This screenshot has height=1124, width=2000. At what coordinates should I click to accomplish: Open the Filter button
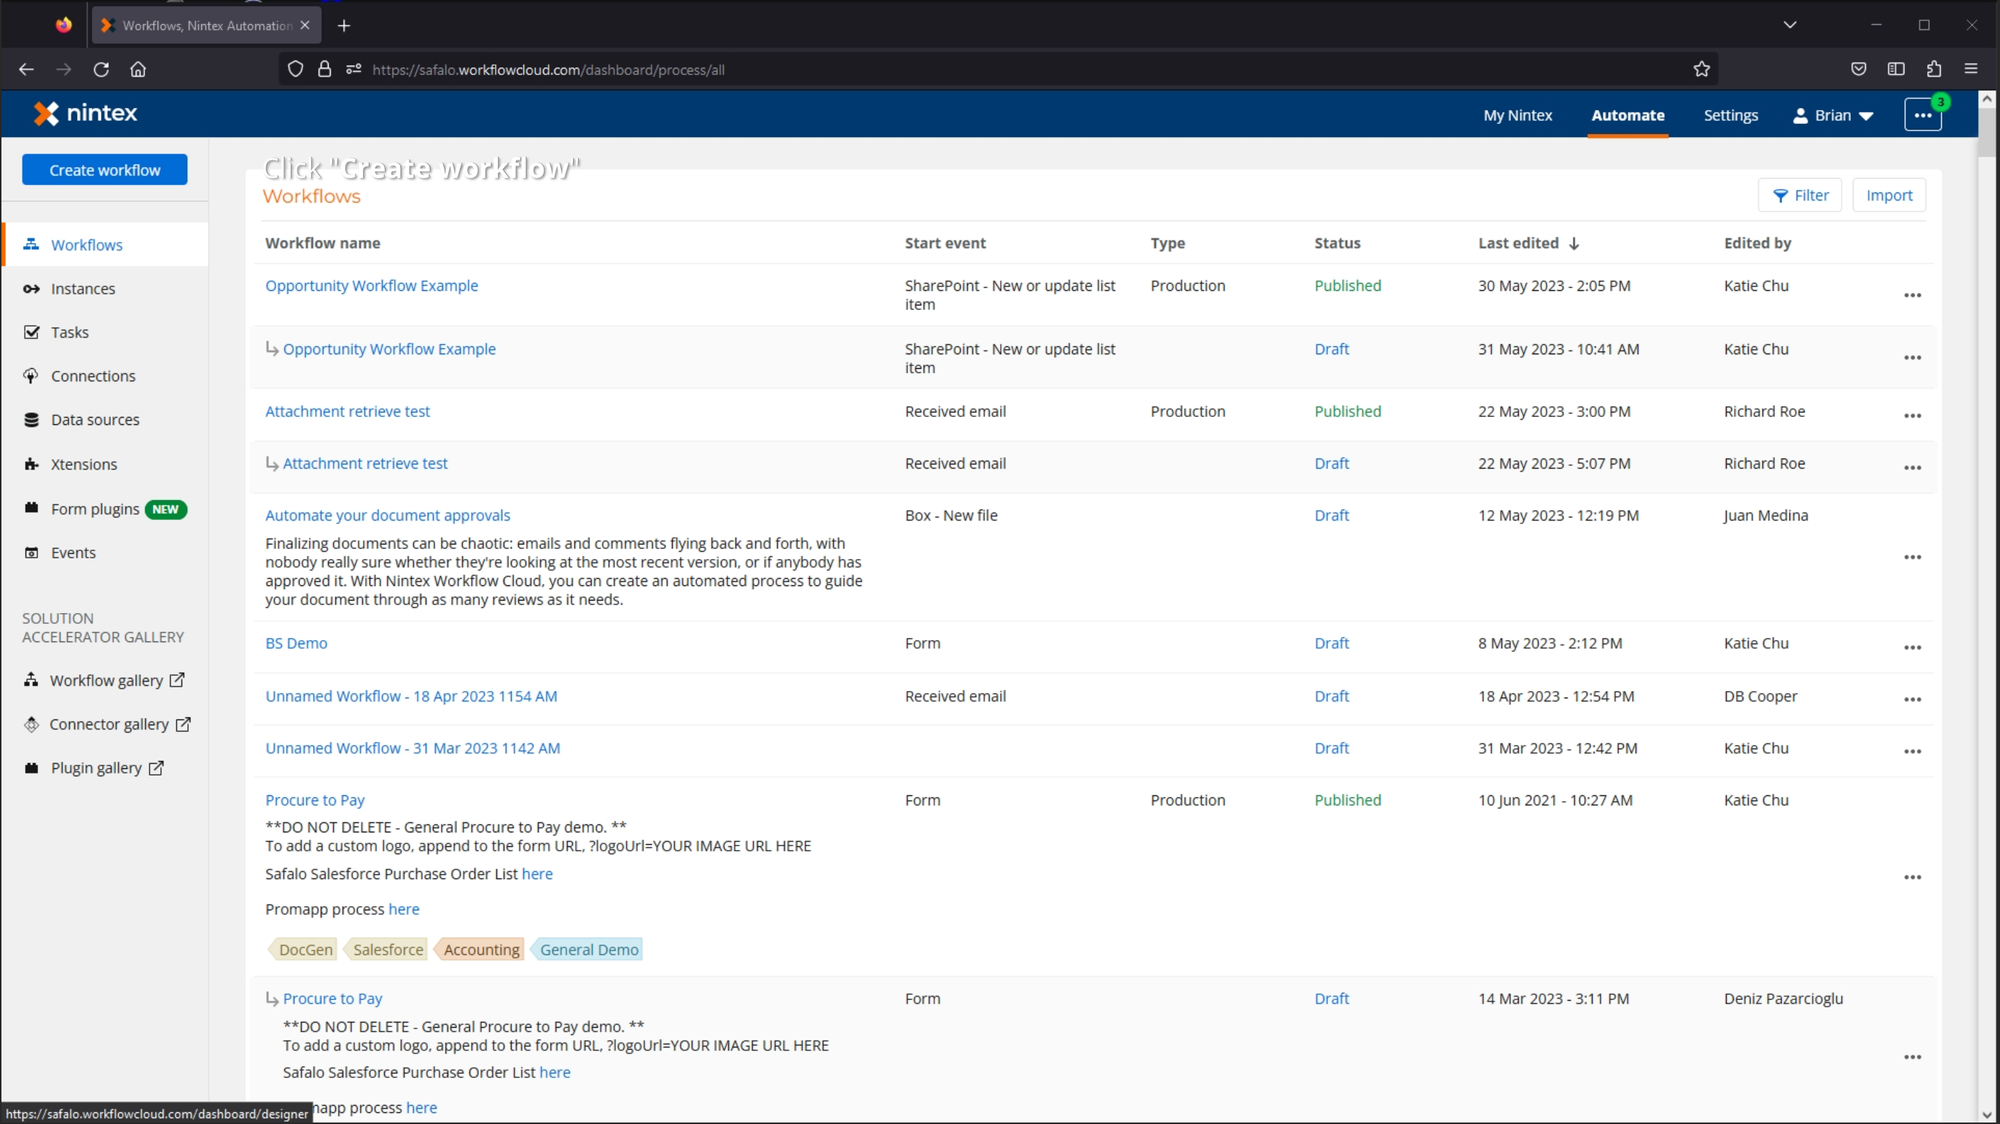click(x=1799, y=196)
